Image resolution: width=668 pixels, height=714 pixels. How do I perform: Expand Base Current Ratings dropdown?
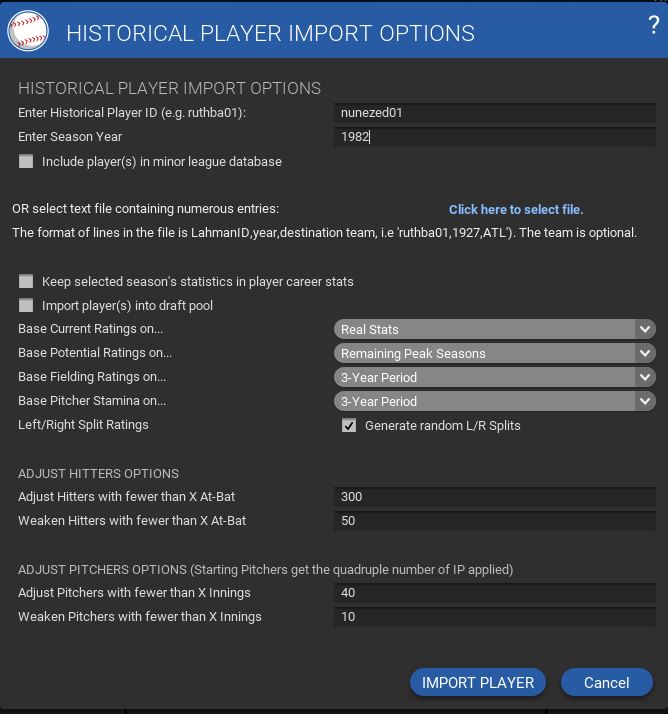click(x=494, y=329)
